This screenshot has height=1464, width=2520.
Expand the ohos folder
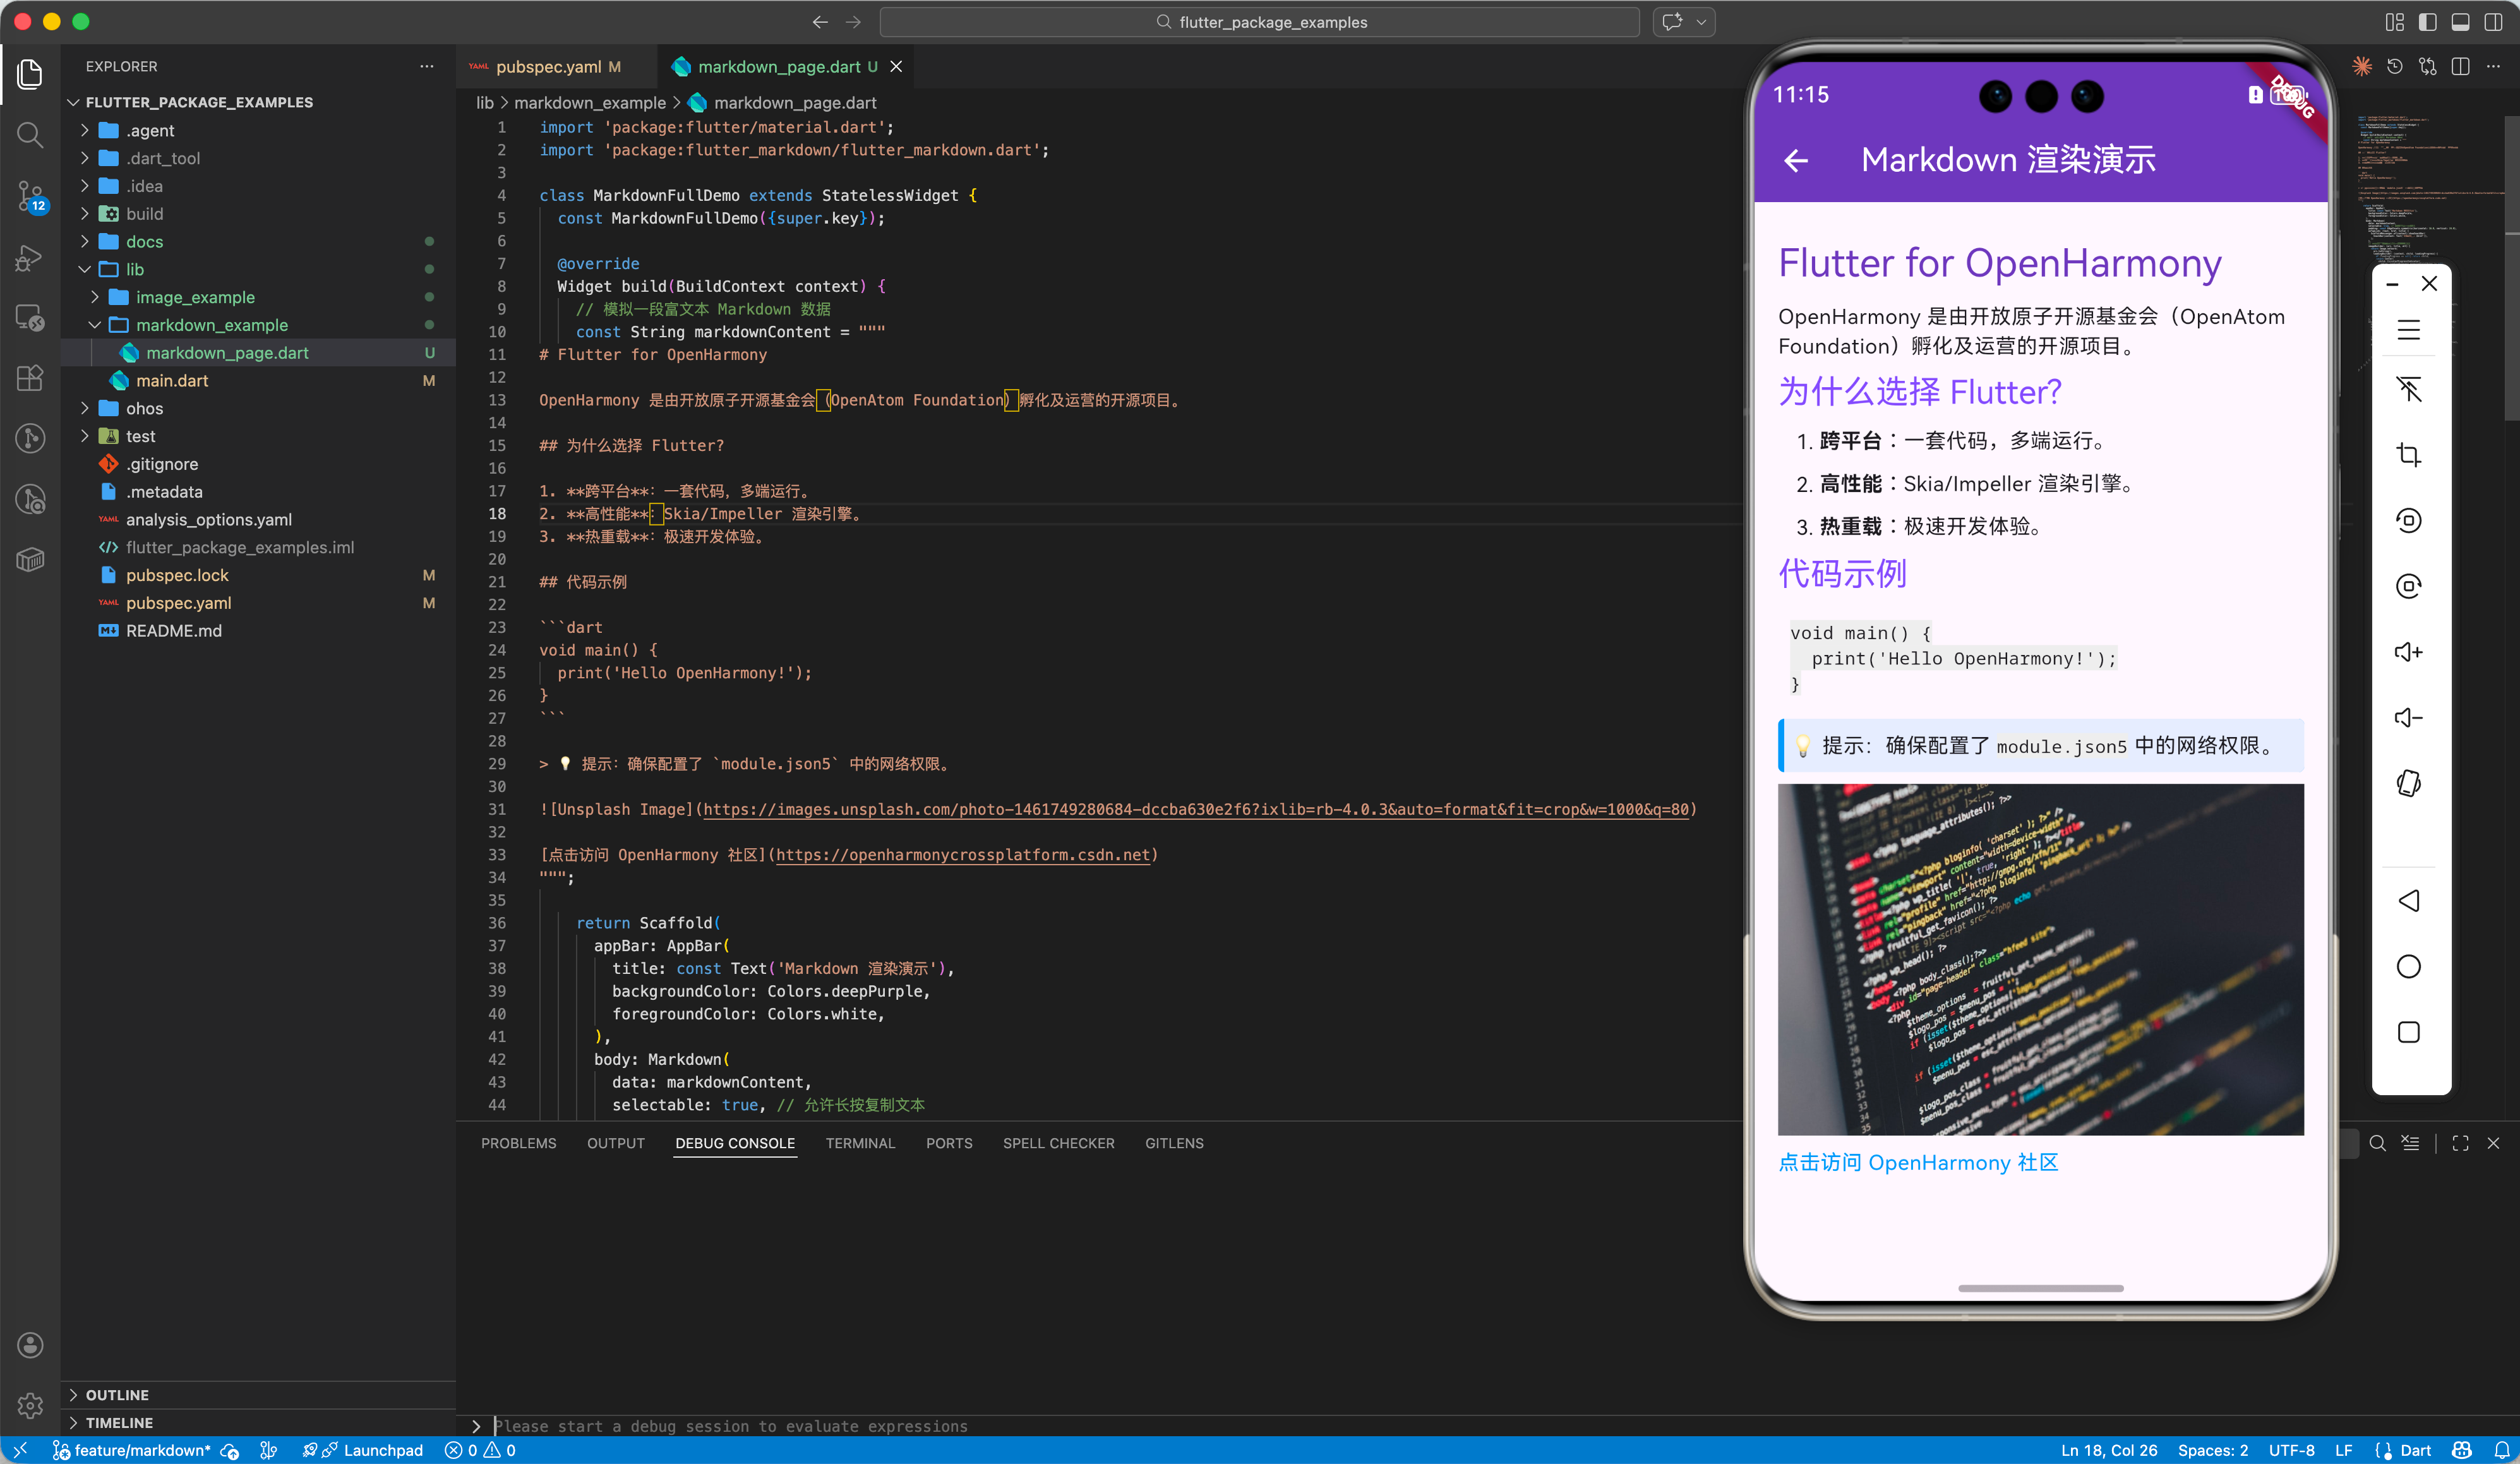coord(144,408)
